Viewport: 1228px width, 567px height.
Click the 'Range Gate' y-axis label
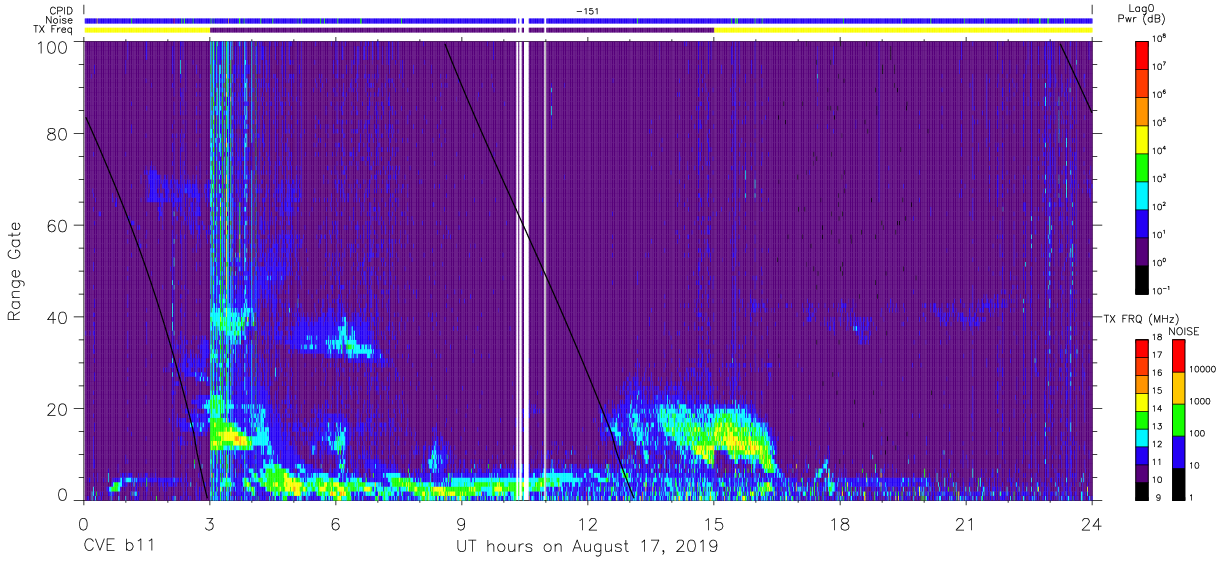click(15, 272)
